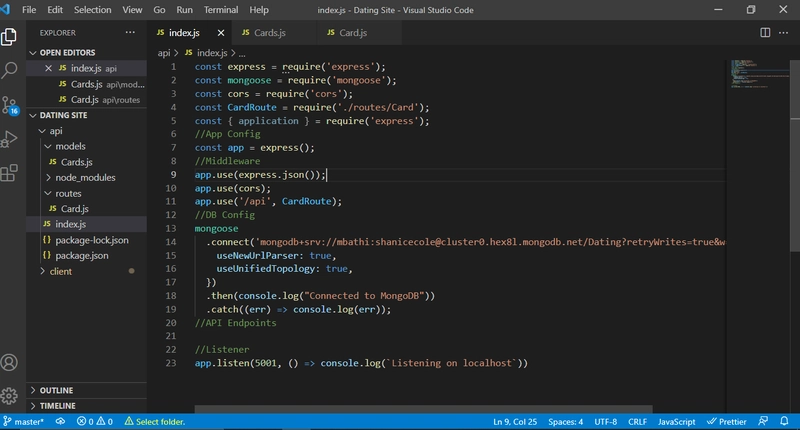Screen dimensions: 800x430
Task: Switch to the Card.js editor tab
Action: [x=359, y=33]
